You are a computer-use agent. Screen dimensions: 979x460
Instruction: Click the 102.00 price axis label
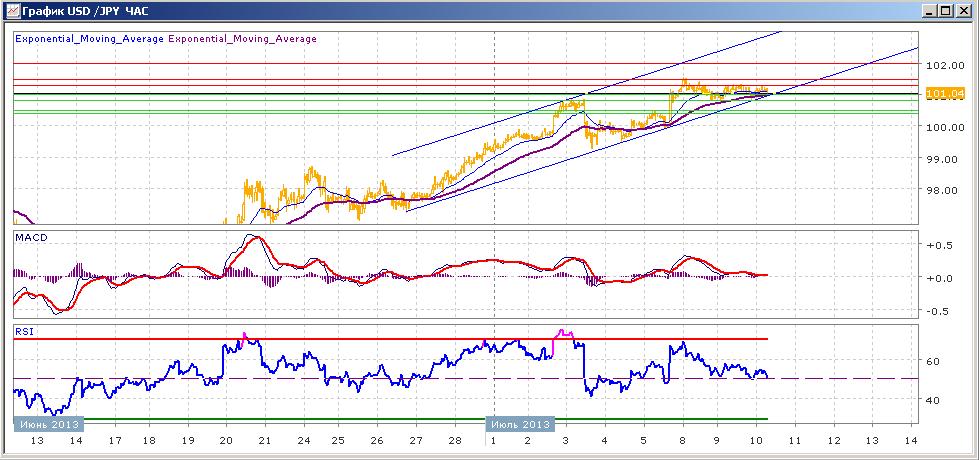(x=945, y=65)
